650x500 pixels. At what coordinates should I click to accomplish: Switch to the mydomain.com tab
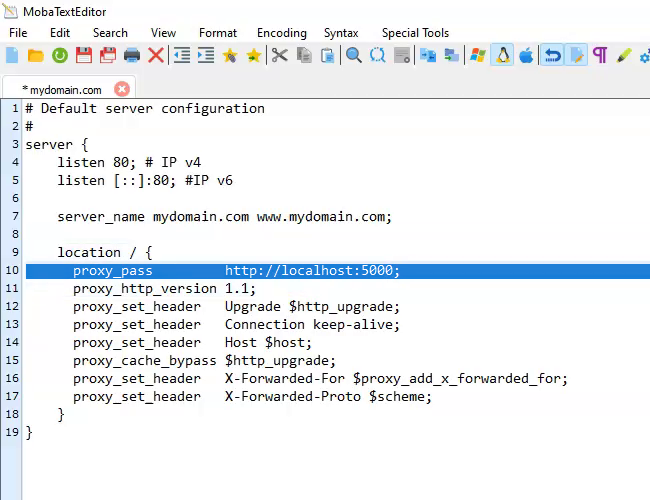(62, 89)
